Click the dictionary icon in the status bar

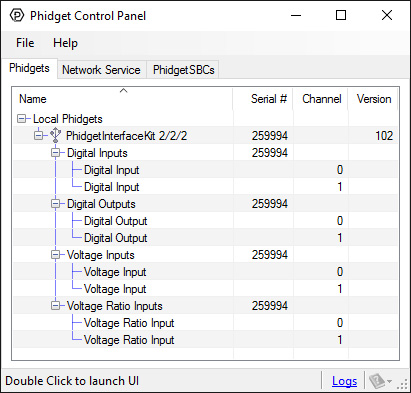coord(377,381)
